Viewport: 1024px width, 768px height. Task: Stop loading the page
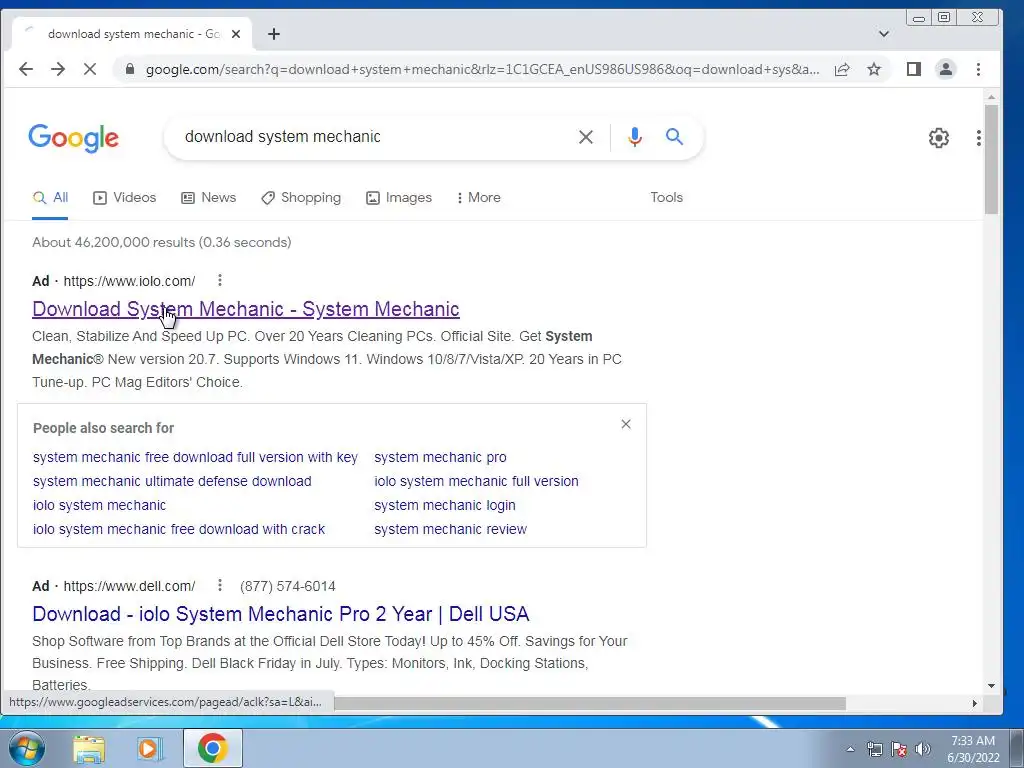[x=90, y=69]
